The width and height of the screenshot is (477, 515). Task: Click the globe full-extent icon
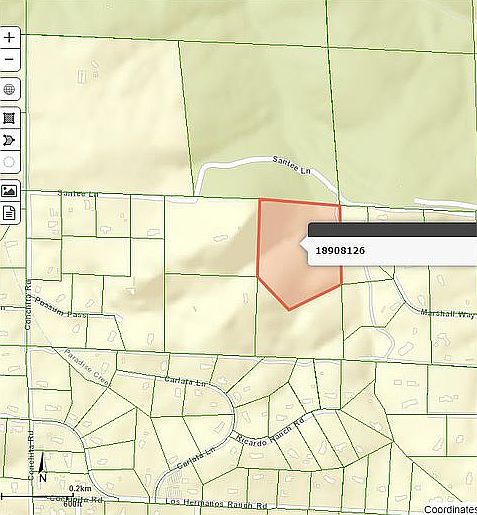9,89
